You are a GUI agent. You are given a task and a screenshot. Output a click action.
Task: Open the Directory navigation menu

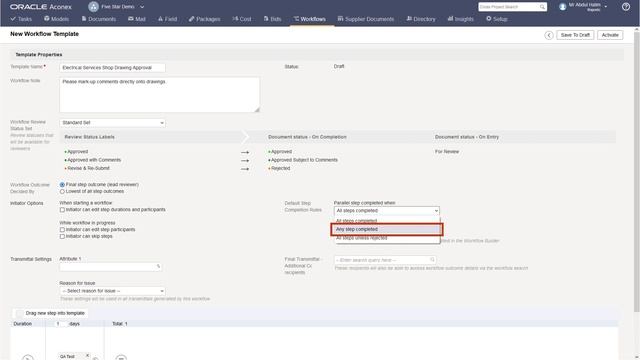coord(421,19)
